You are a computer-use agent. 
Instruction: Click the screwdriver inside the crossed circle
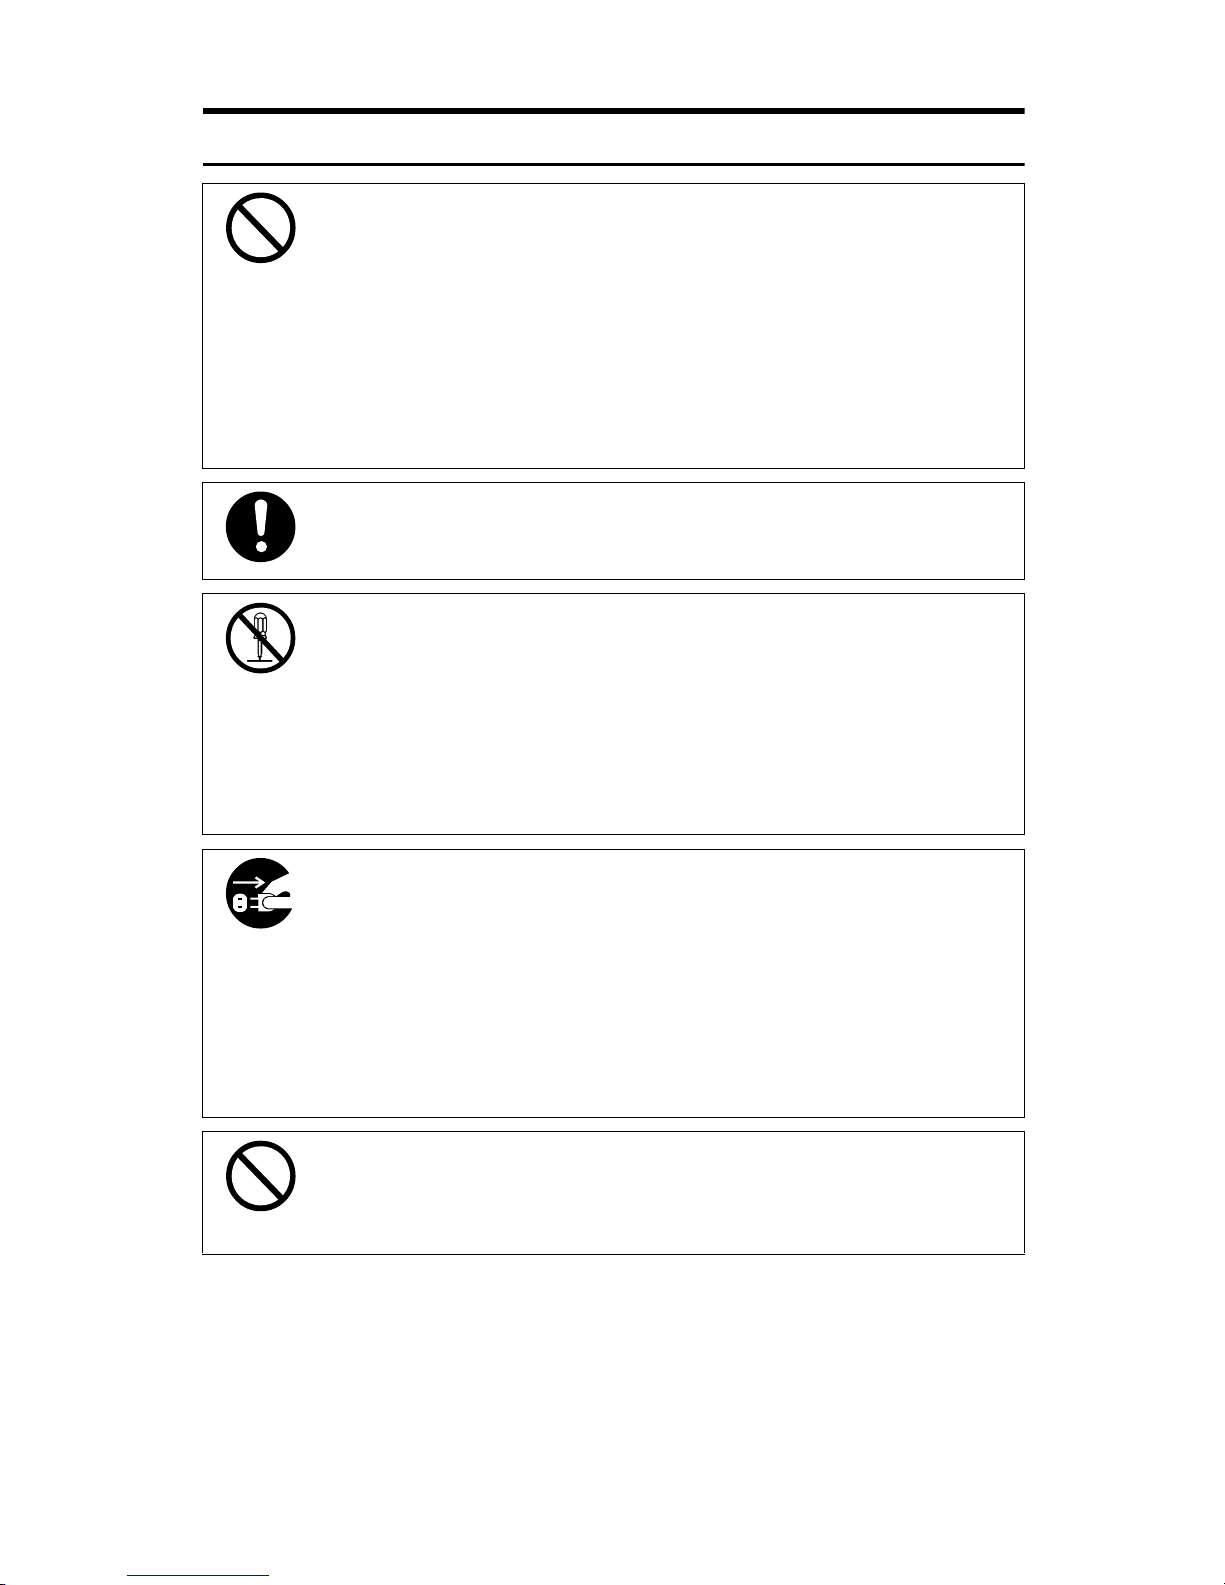(261, 632)
